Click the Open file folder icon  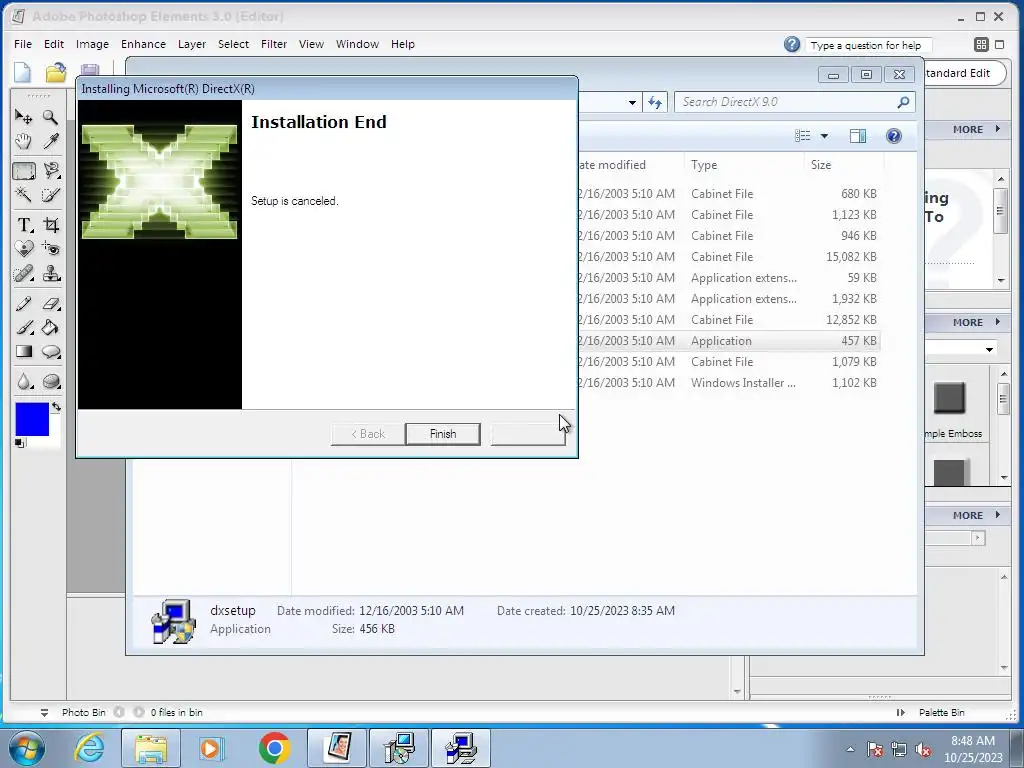[x=56, y=72]
